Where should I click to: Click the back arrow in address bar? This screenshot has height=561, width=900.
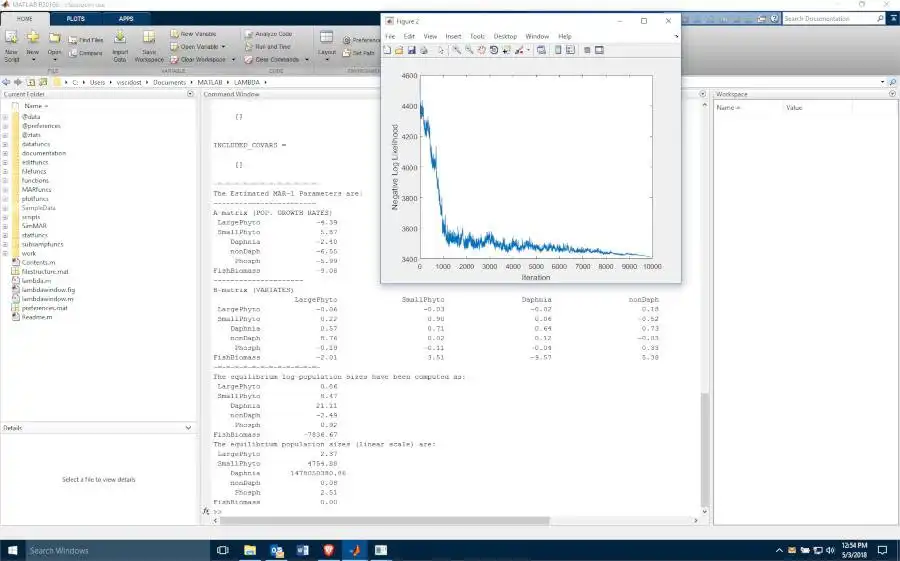point(6,82)
